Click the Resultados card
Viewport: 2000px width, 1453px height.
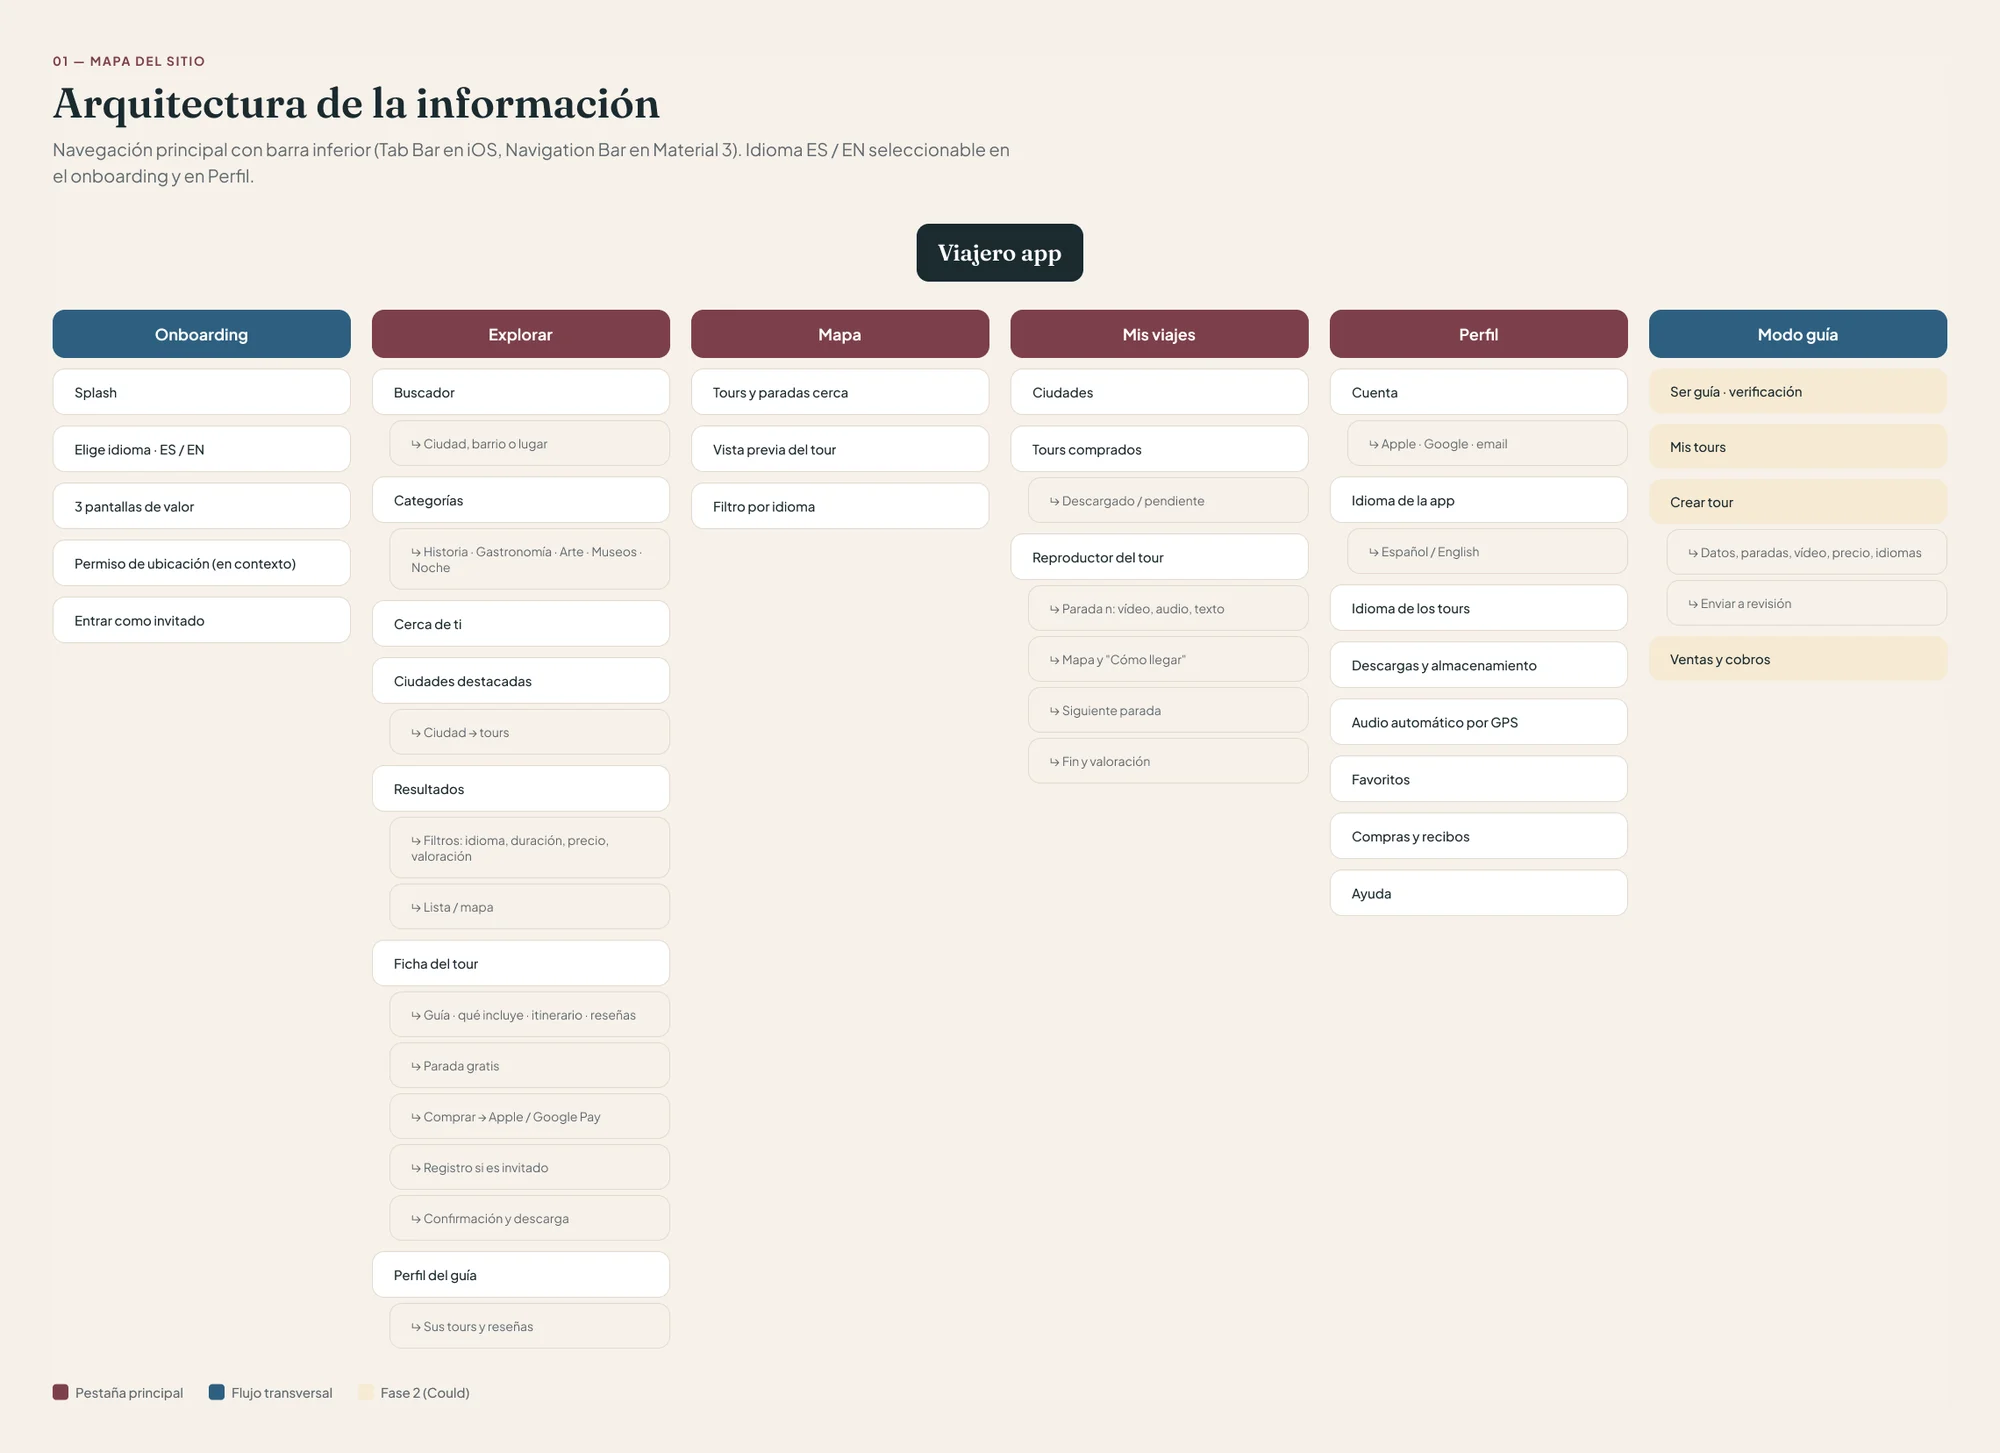point(520,789)
